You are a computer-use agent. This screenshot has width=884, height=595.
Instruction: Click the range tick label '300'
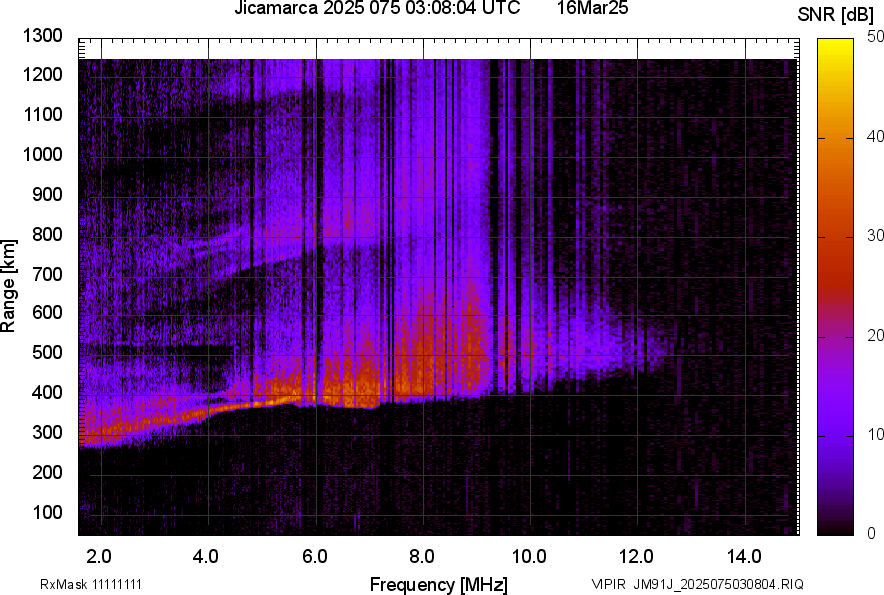coord(47,433)
